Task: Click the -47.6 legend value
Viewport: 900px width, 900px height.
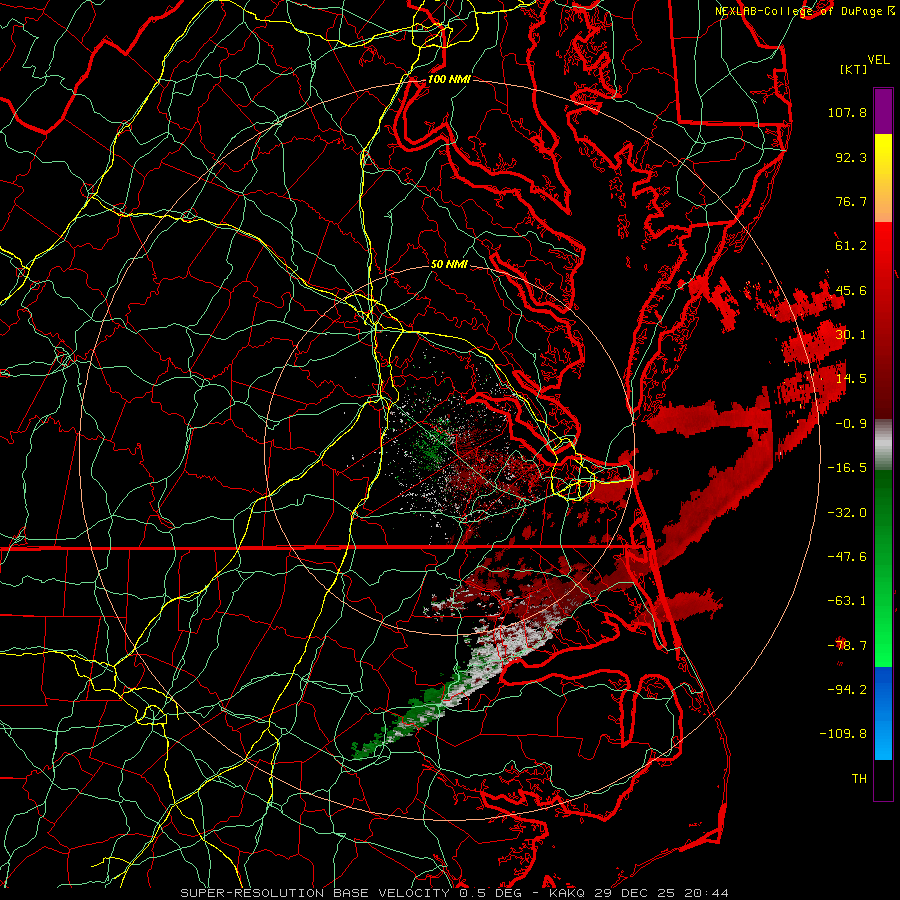Action: click(847, 557)
